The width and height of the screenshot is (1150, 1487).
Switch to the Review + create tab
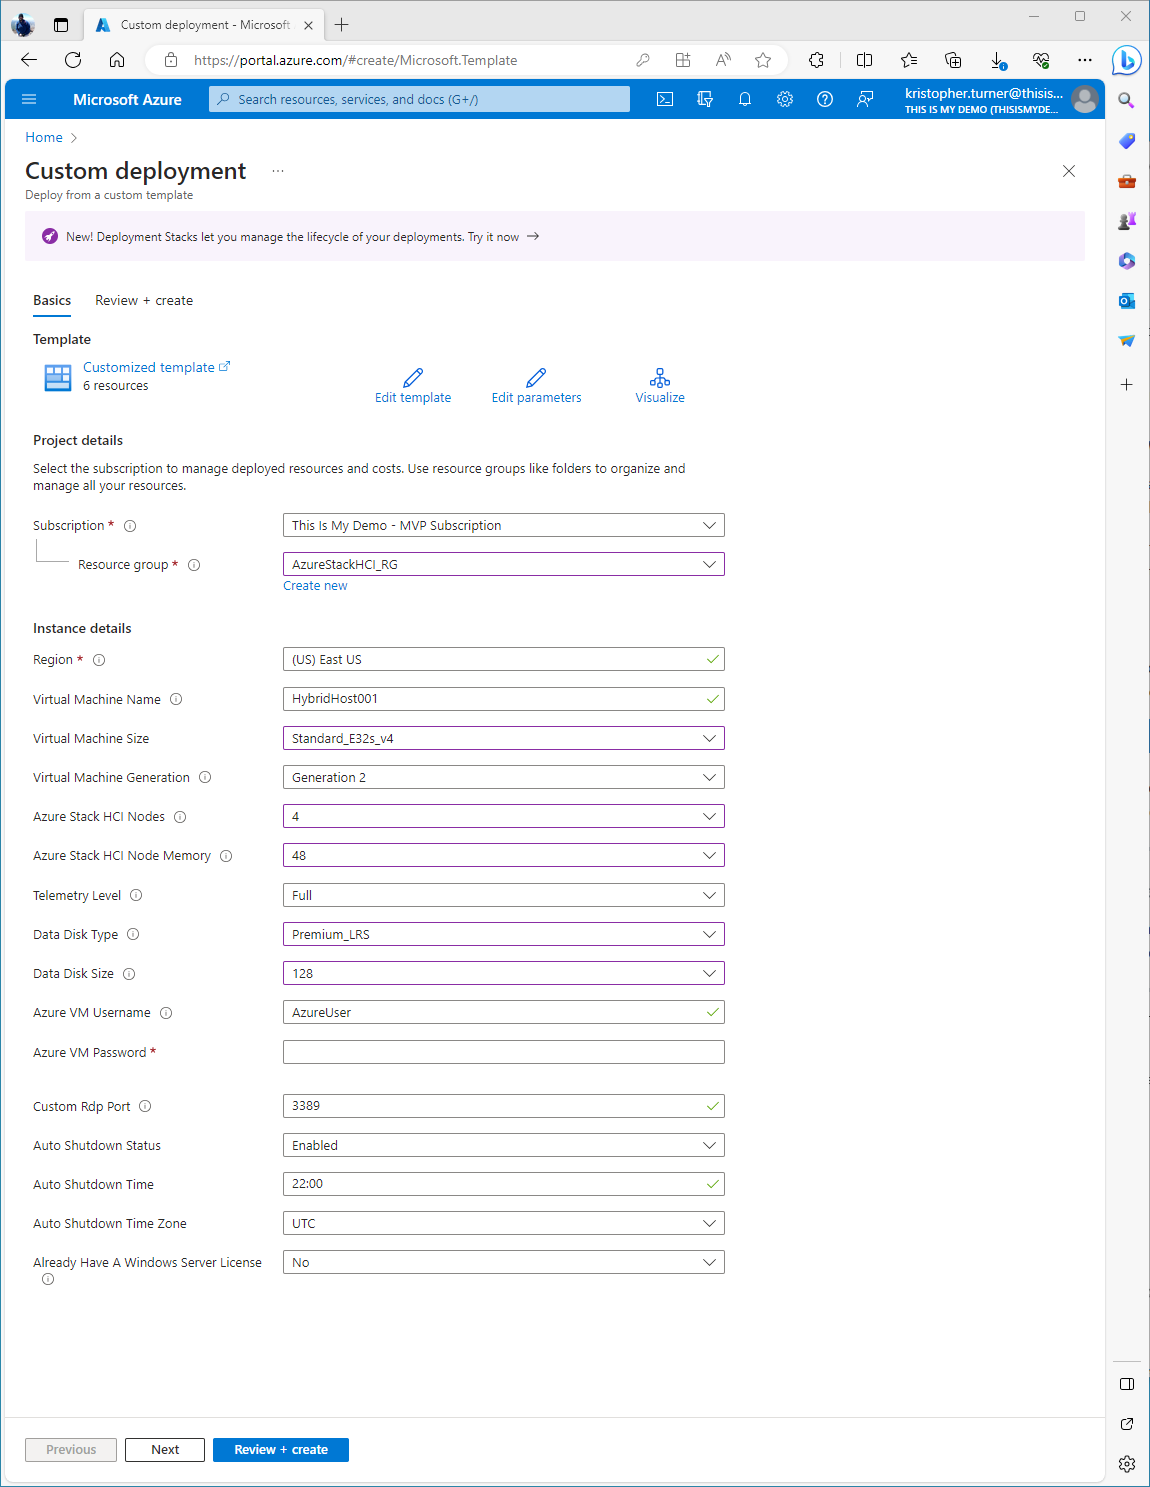coord(144,300)
